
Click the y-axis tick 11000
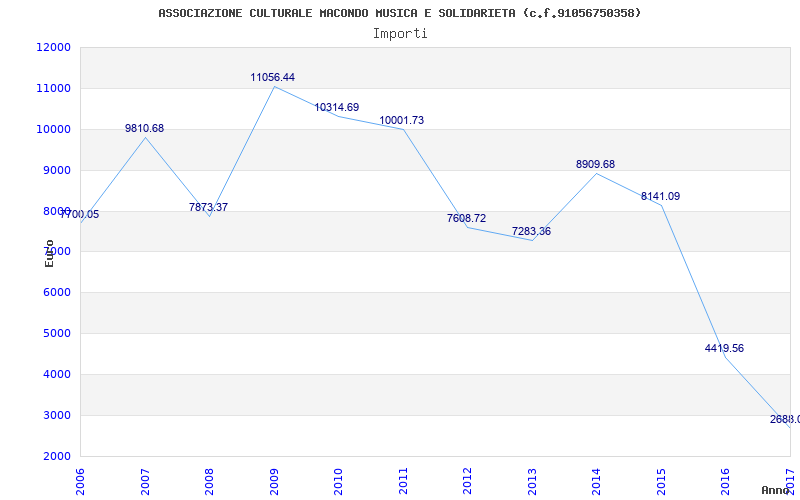coord(53,88)
